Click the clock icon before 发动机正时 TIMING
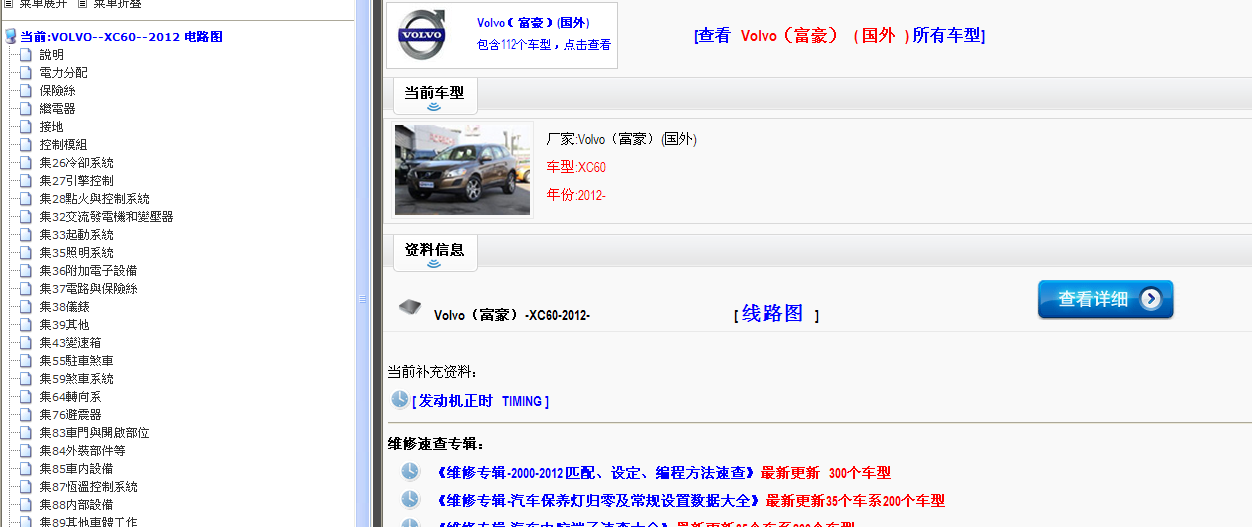 399,400
